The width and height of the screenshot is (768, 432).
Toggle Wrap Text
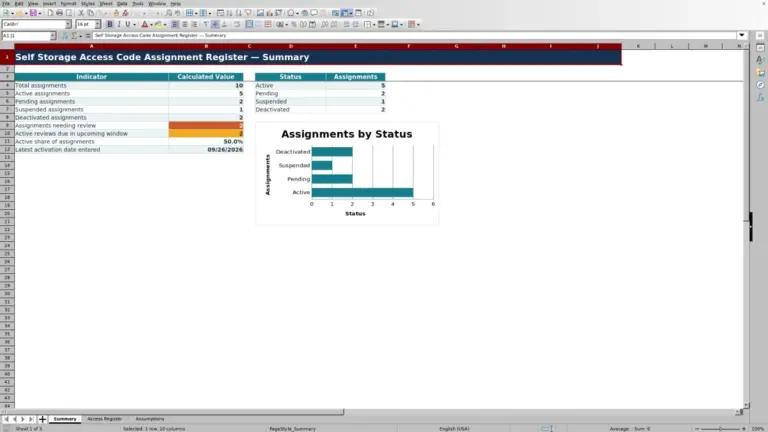[237, 24]
